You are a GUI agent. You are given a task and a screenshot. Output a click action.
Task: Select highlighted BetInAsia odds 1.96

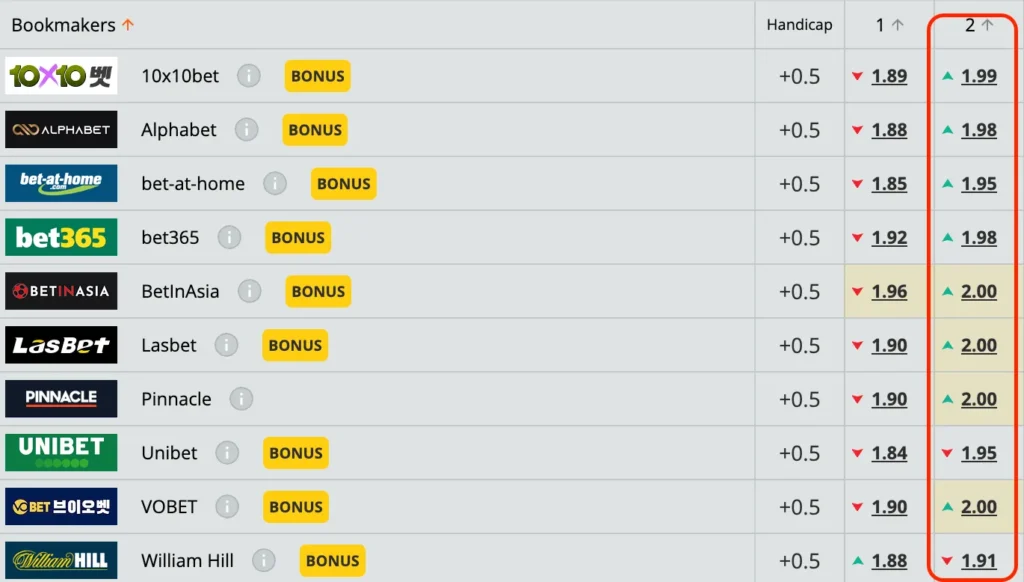pos(889,292)
